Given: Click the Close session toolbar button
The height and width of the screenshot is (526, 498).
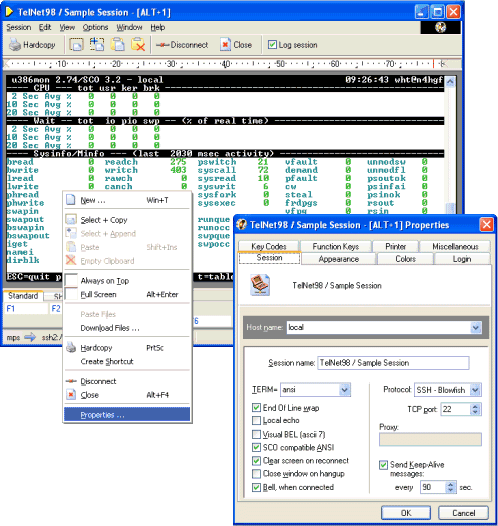Looking at the screenshot, I should (x=236, y=45).
